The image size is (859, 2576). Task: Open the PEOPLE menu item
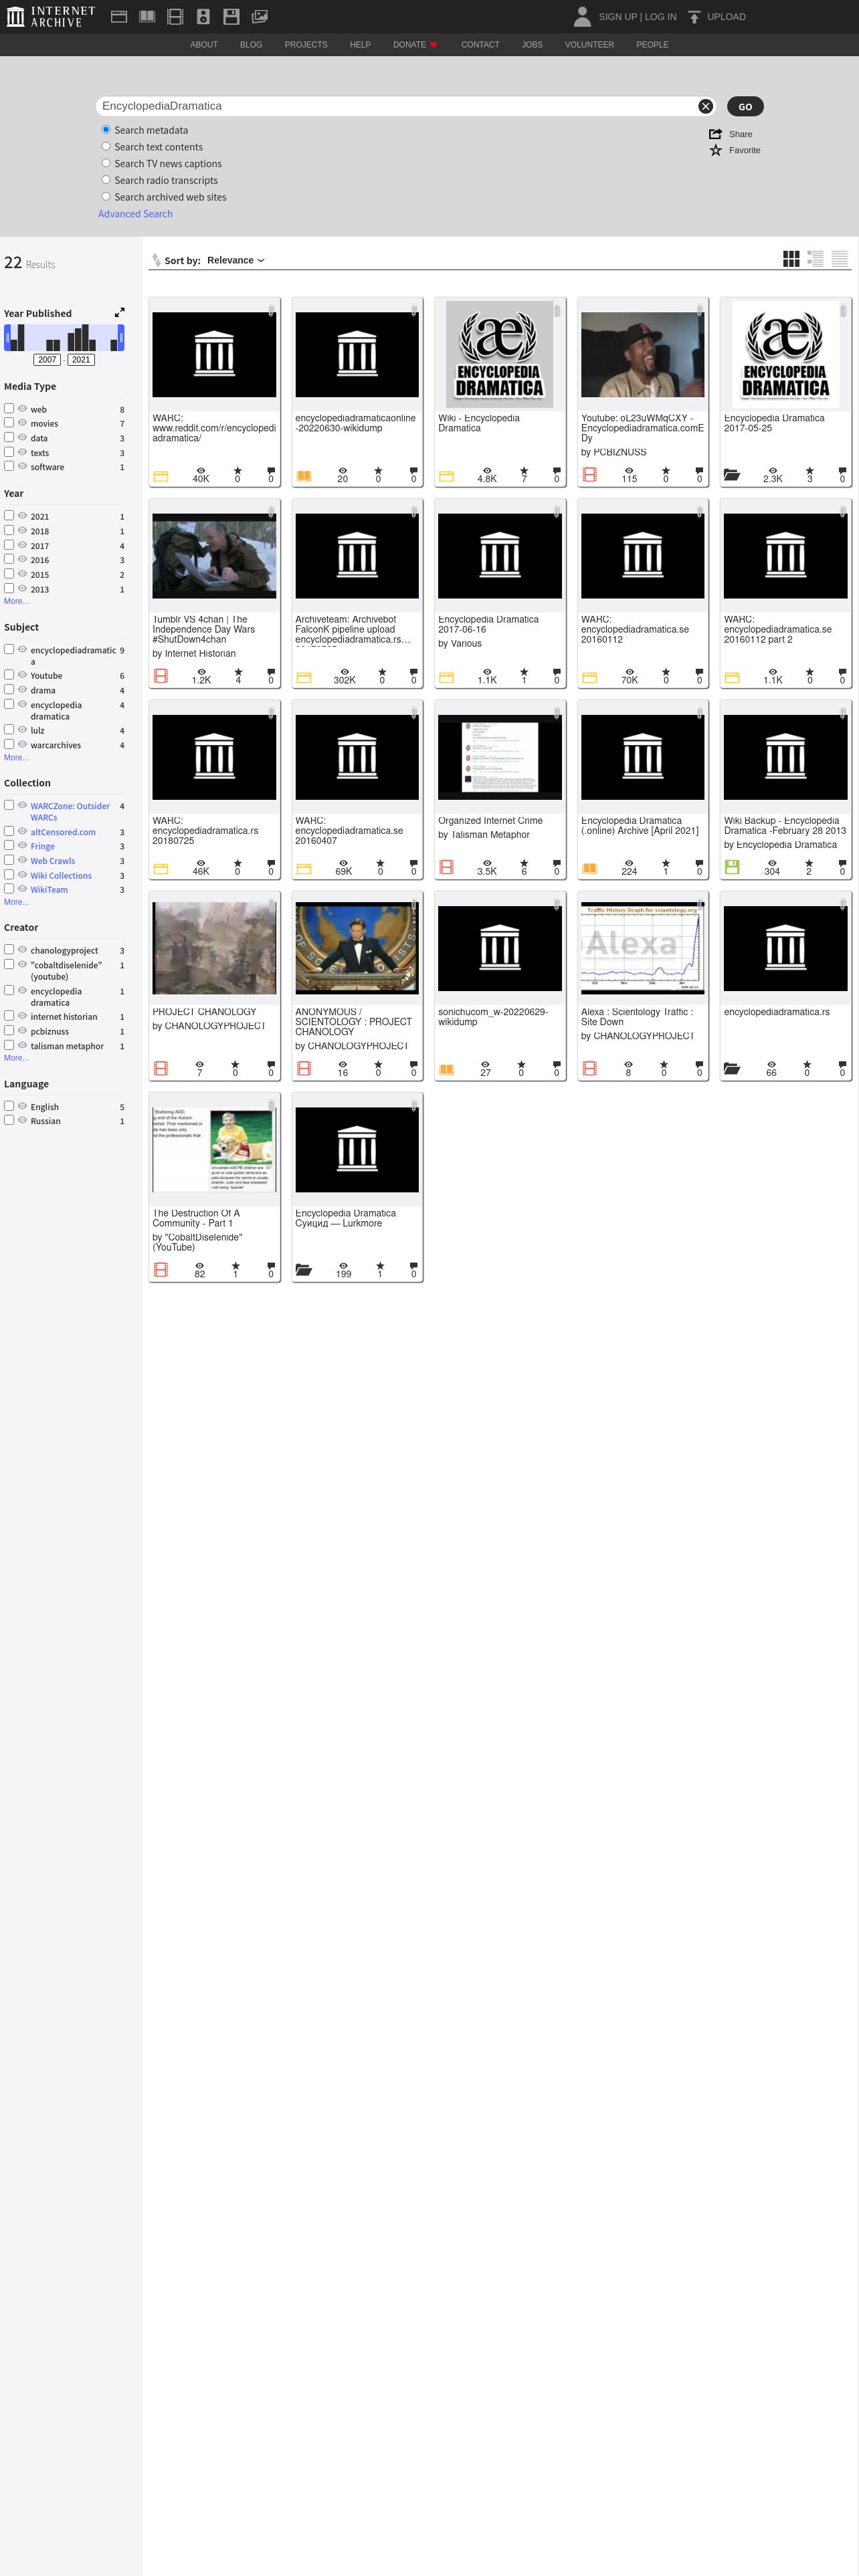(x=652, y=45)
